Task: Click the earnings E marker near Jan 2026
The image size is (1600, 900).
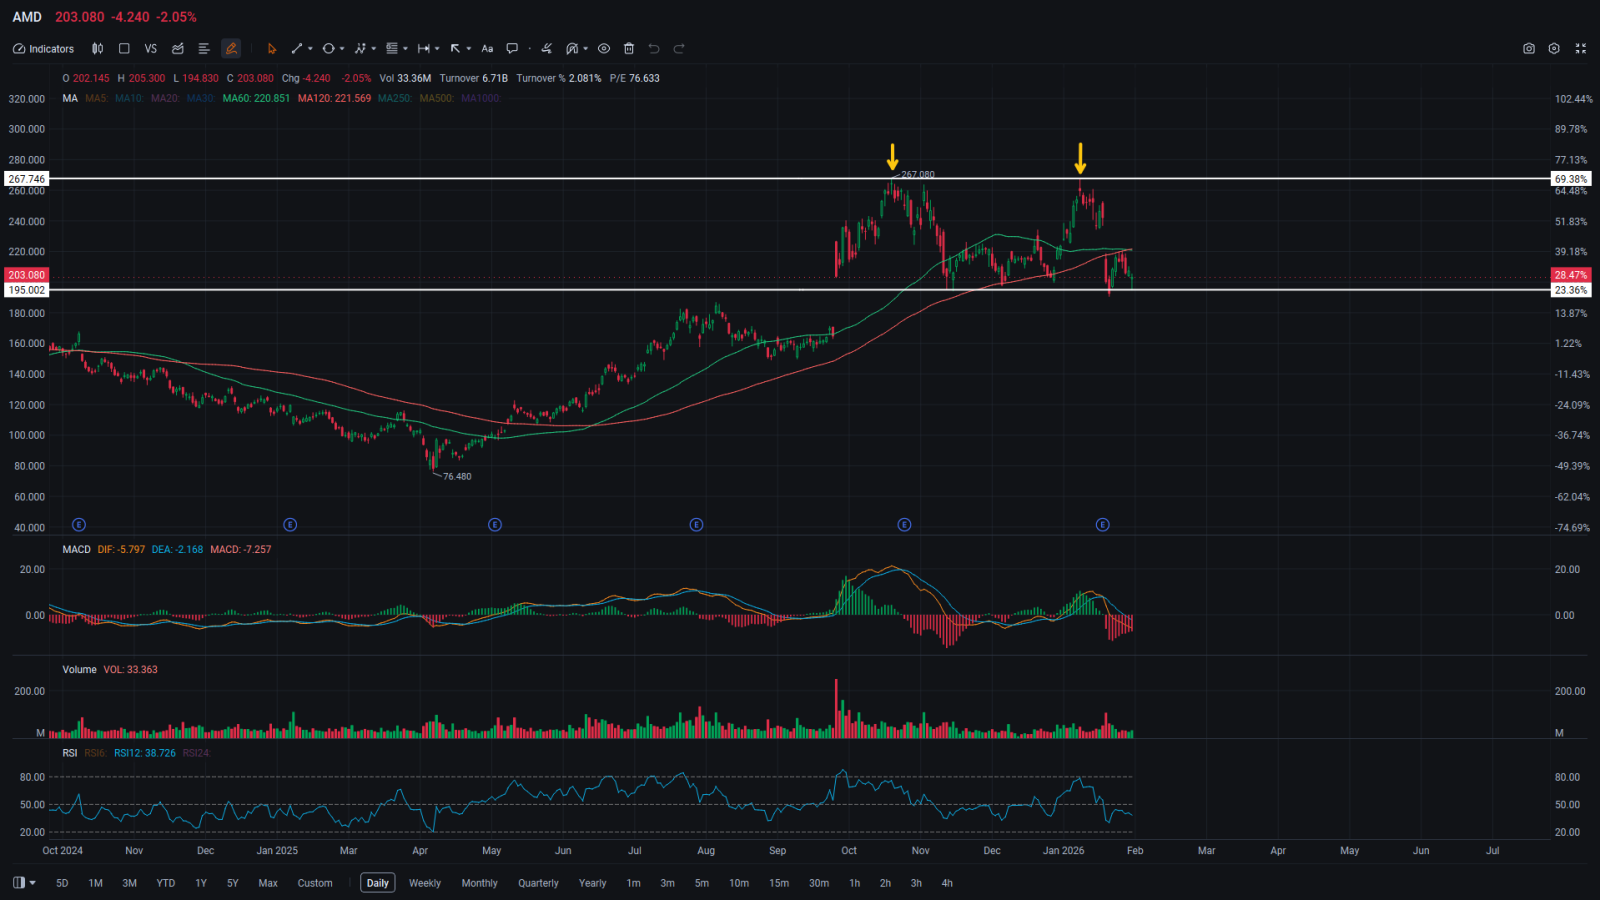Action: coord(1102,525)
